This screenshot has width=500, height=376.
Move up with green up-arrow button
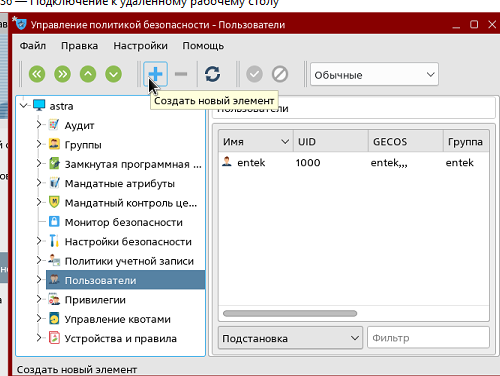pos(88,74)
